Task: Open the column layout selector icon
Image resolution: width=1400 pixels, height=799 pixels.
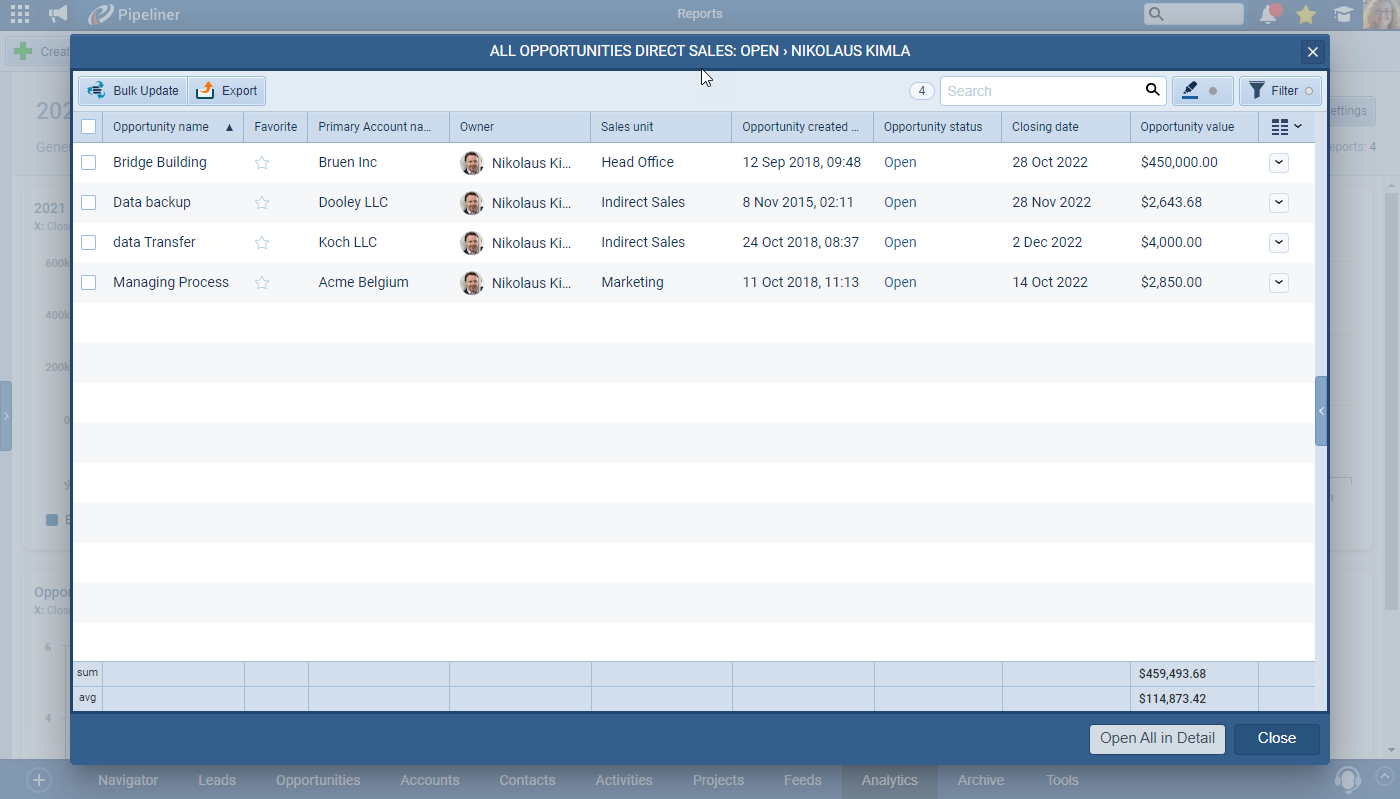Action: tap(1286, 127)
